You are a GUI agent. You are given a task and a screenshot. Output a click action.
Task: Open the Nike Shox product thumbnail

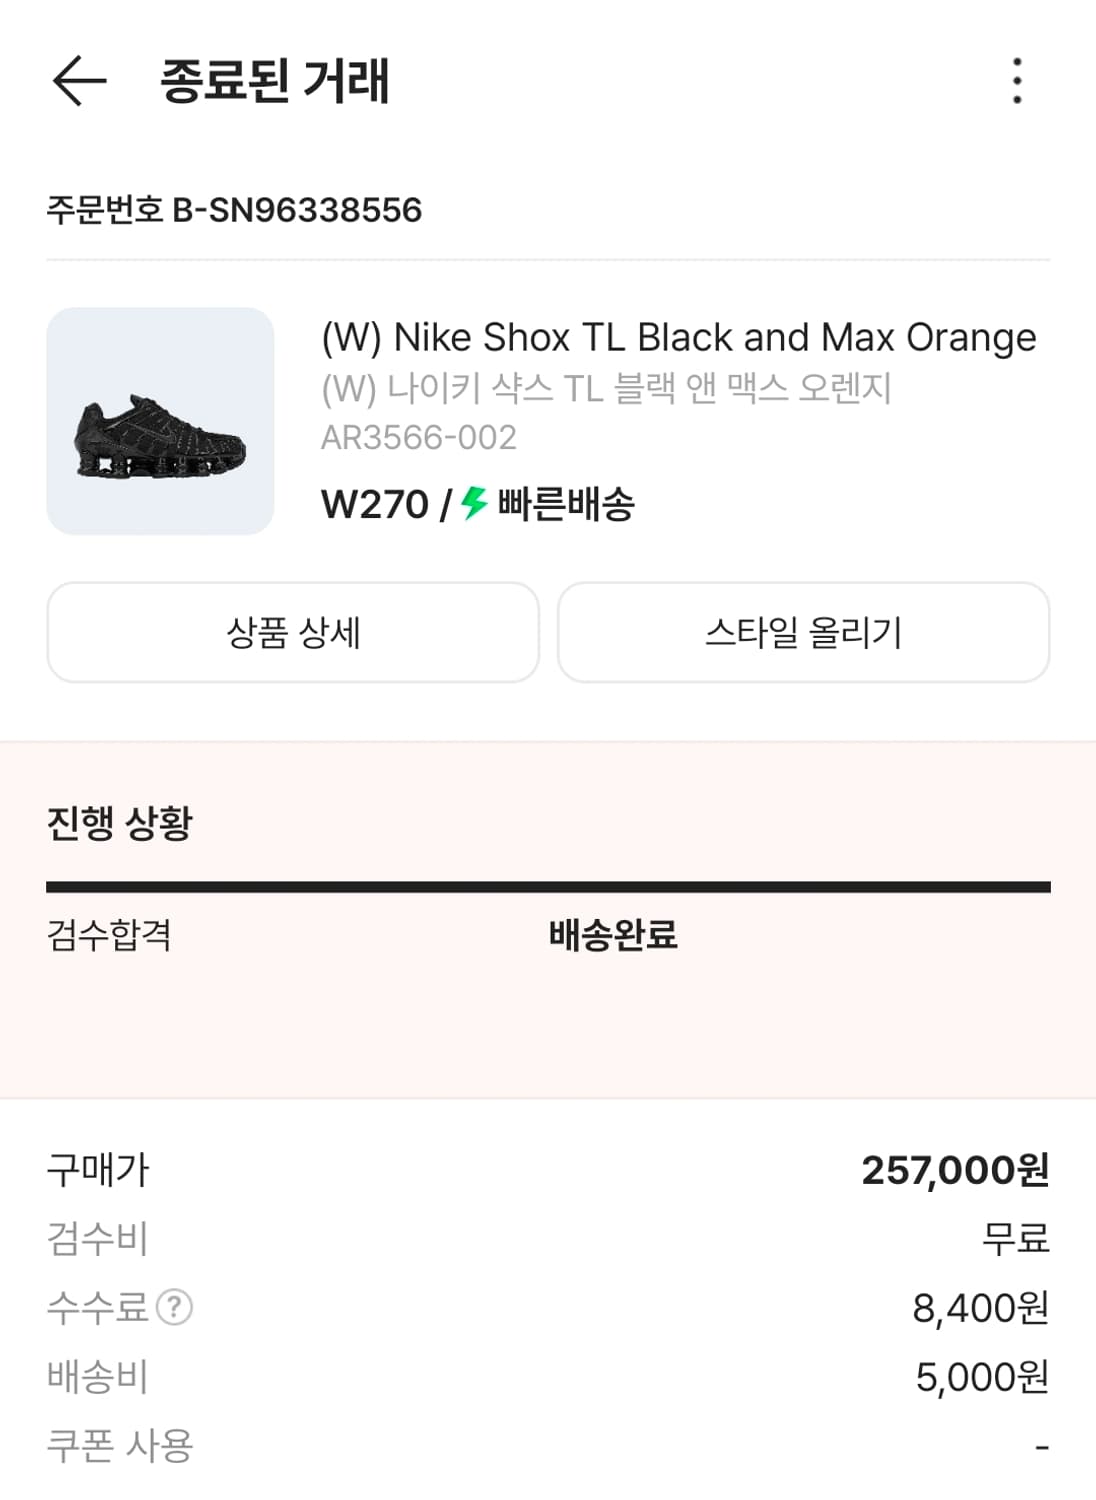(x=160, y=421)
